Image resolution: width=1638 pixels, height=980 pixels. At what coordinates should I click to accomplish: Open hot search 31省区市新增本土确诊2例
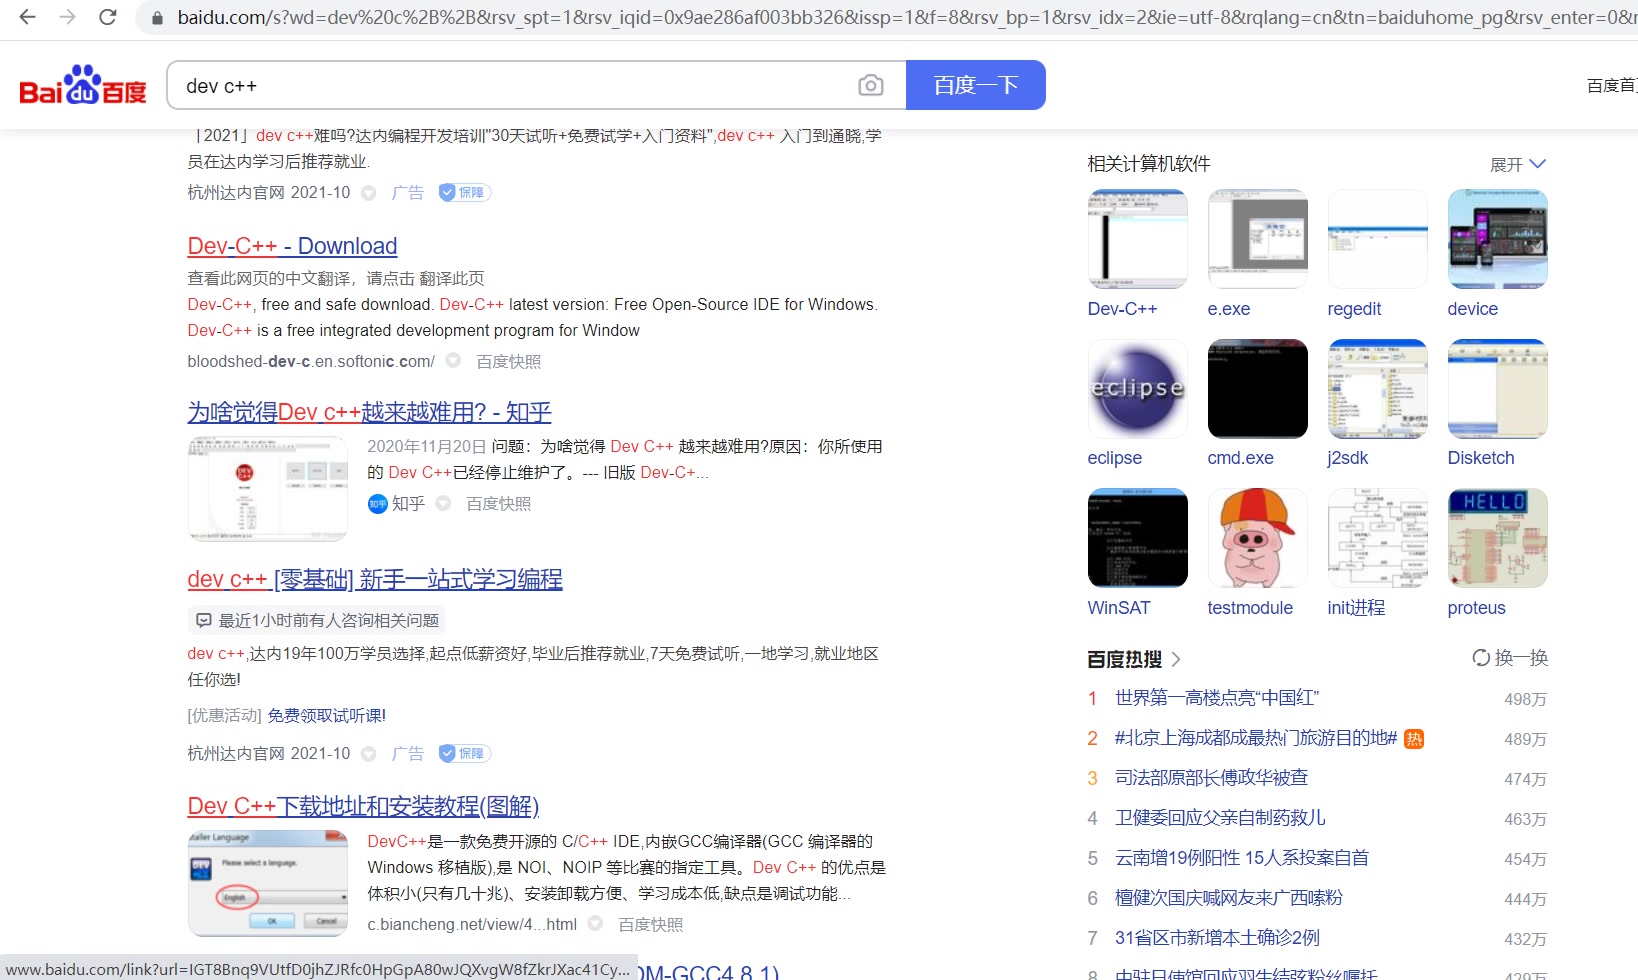pos(1217,938)
